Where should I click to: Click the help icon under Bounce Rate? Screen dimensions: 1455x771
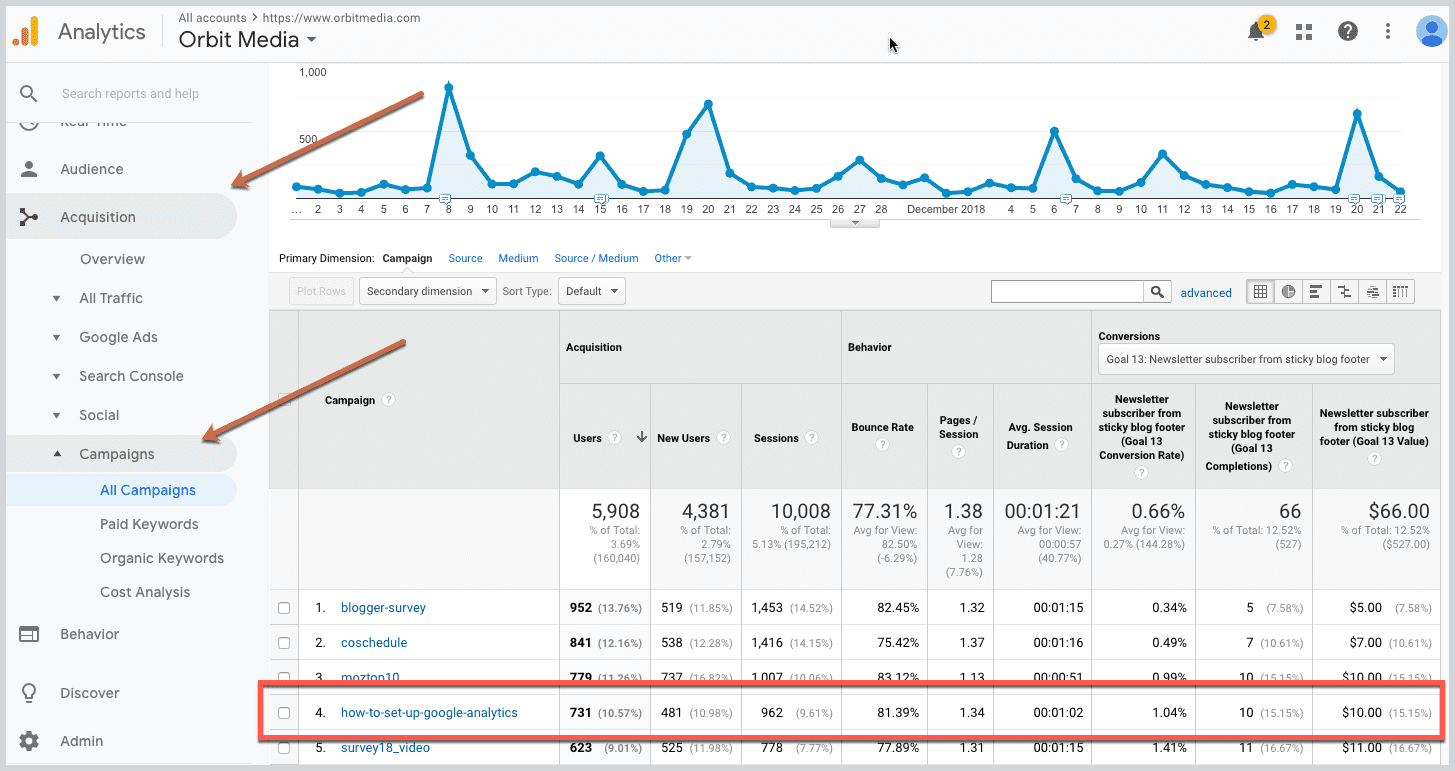(x=883, y=445)
